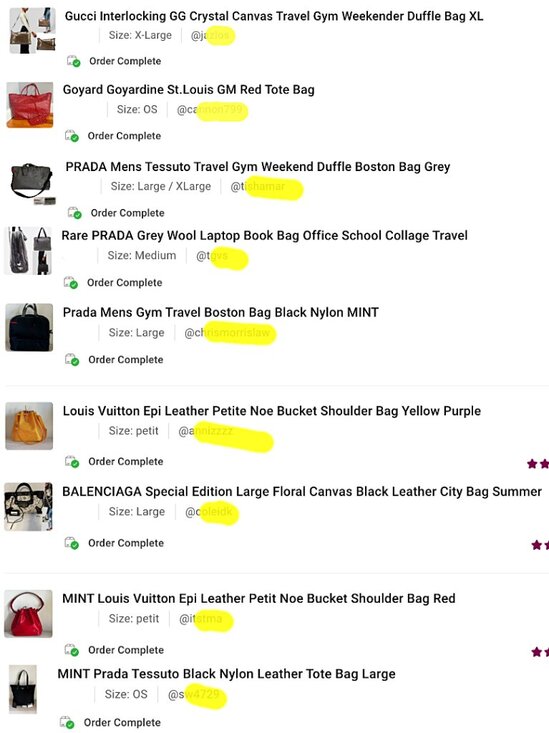Open MINT Prada Tessuto Black Nylon Tote title

[226, 674]
